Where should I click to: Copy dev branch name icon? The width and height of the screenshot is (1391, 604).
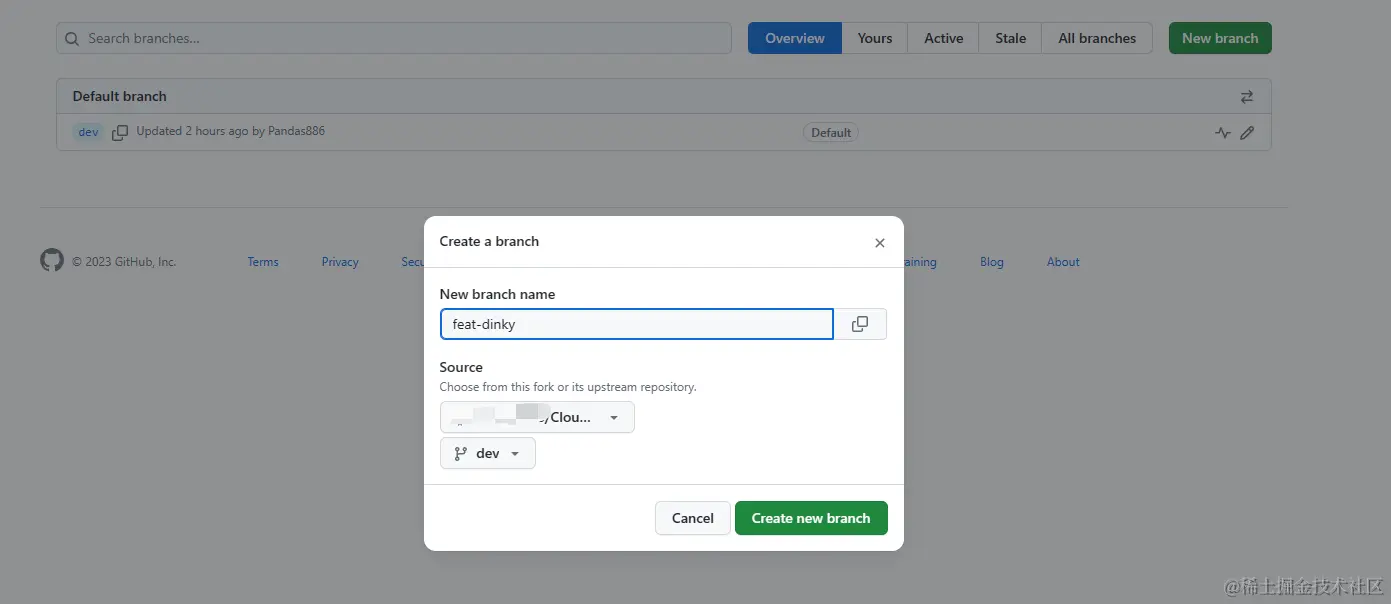pyautogui.click(x=120, y=132)
